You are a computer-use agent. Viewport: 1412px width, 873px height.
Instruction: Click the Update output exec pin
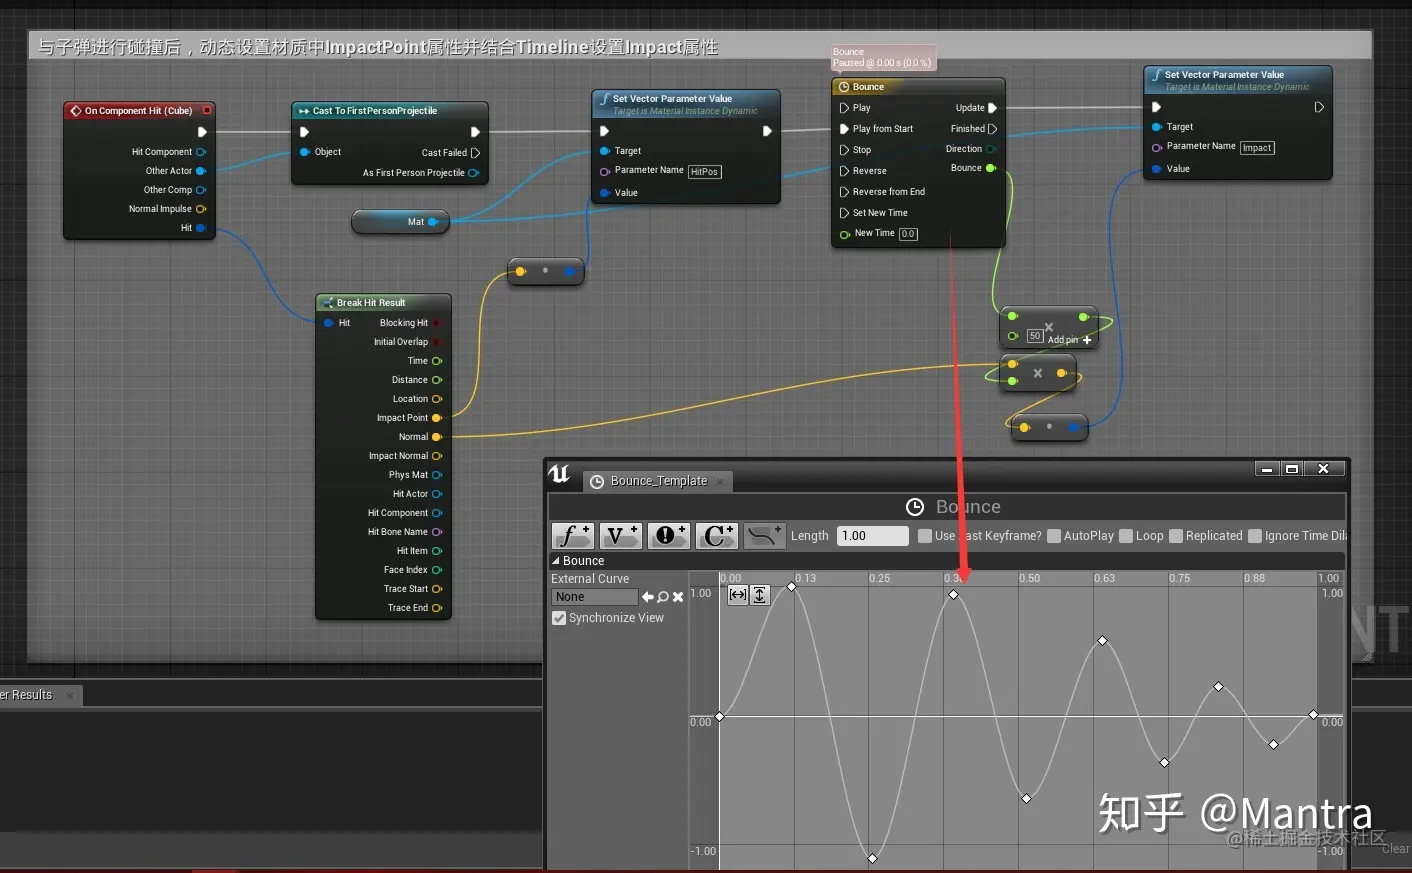pyautogui.click(x=992, y=107)
